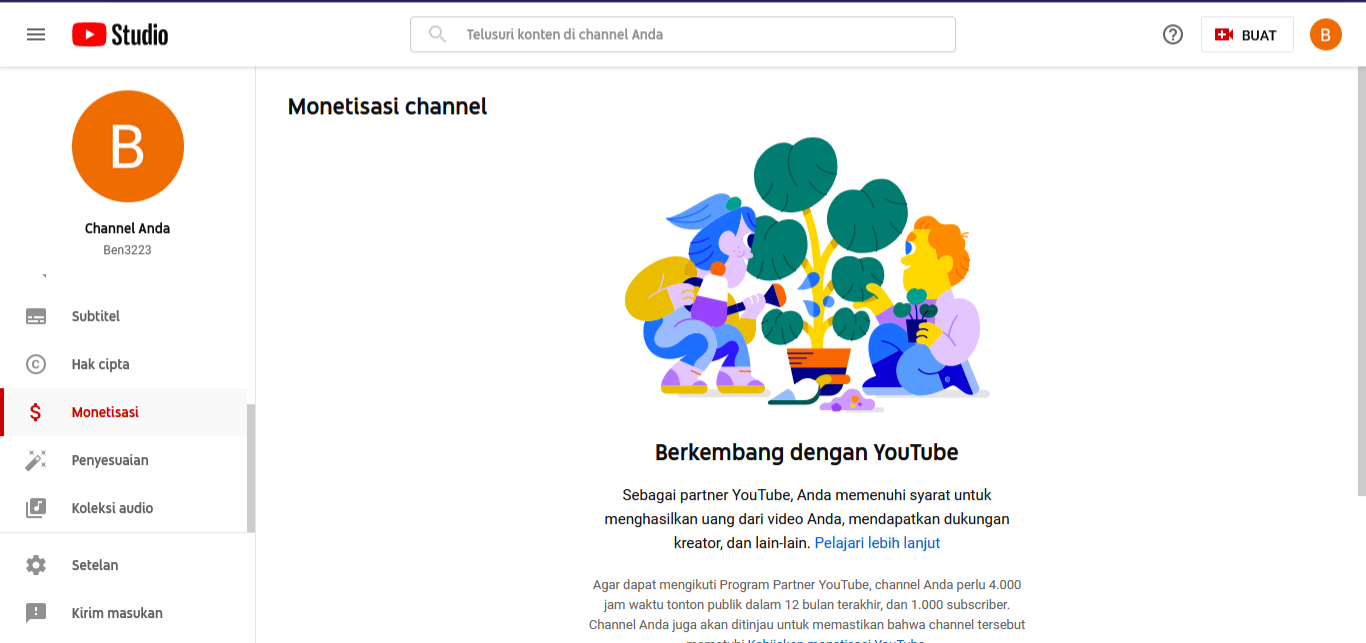Open the hamburger navigation menu
The height and width of the screenshot is (643, 1366).
coord(36,34)
